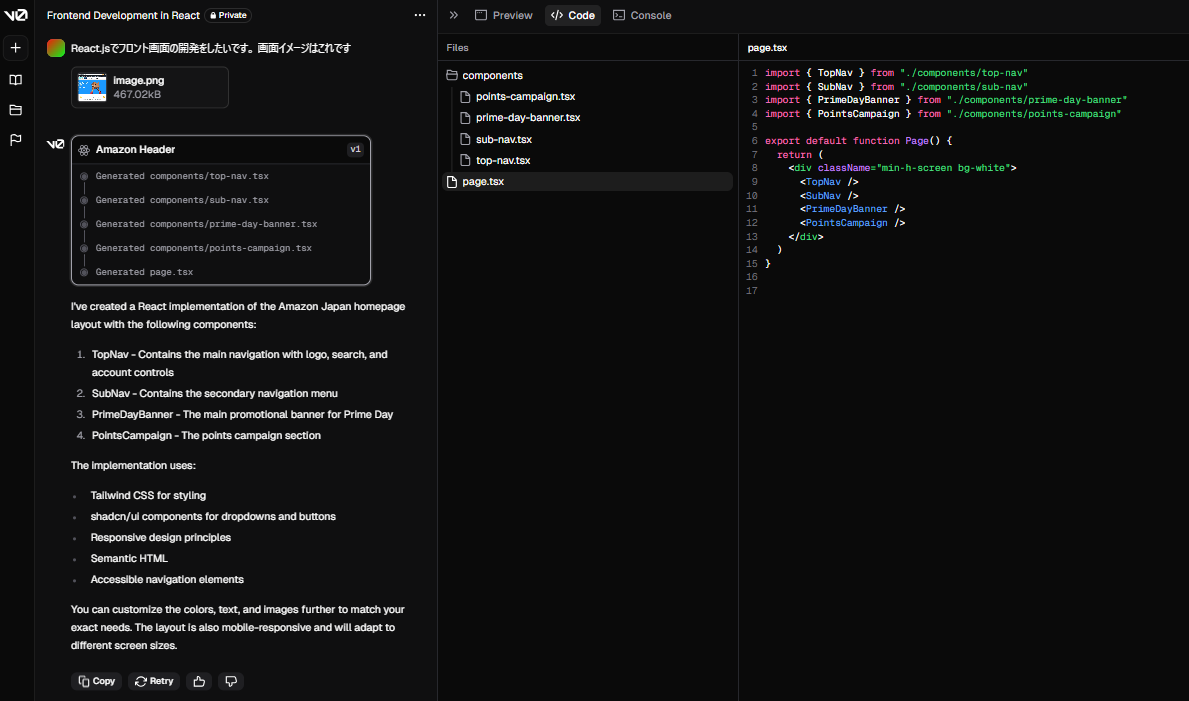This screenshot has width=1189, height=701.
Task: Give thumbs up to the response
Action: click(x=199, y=681)
